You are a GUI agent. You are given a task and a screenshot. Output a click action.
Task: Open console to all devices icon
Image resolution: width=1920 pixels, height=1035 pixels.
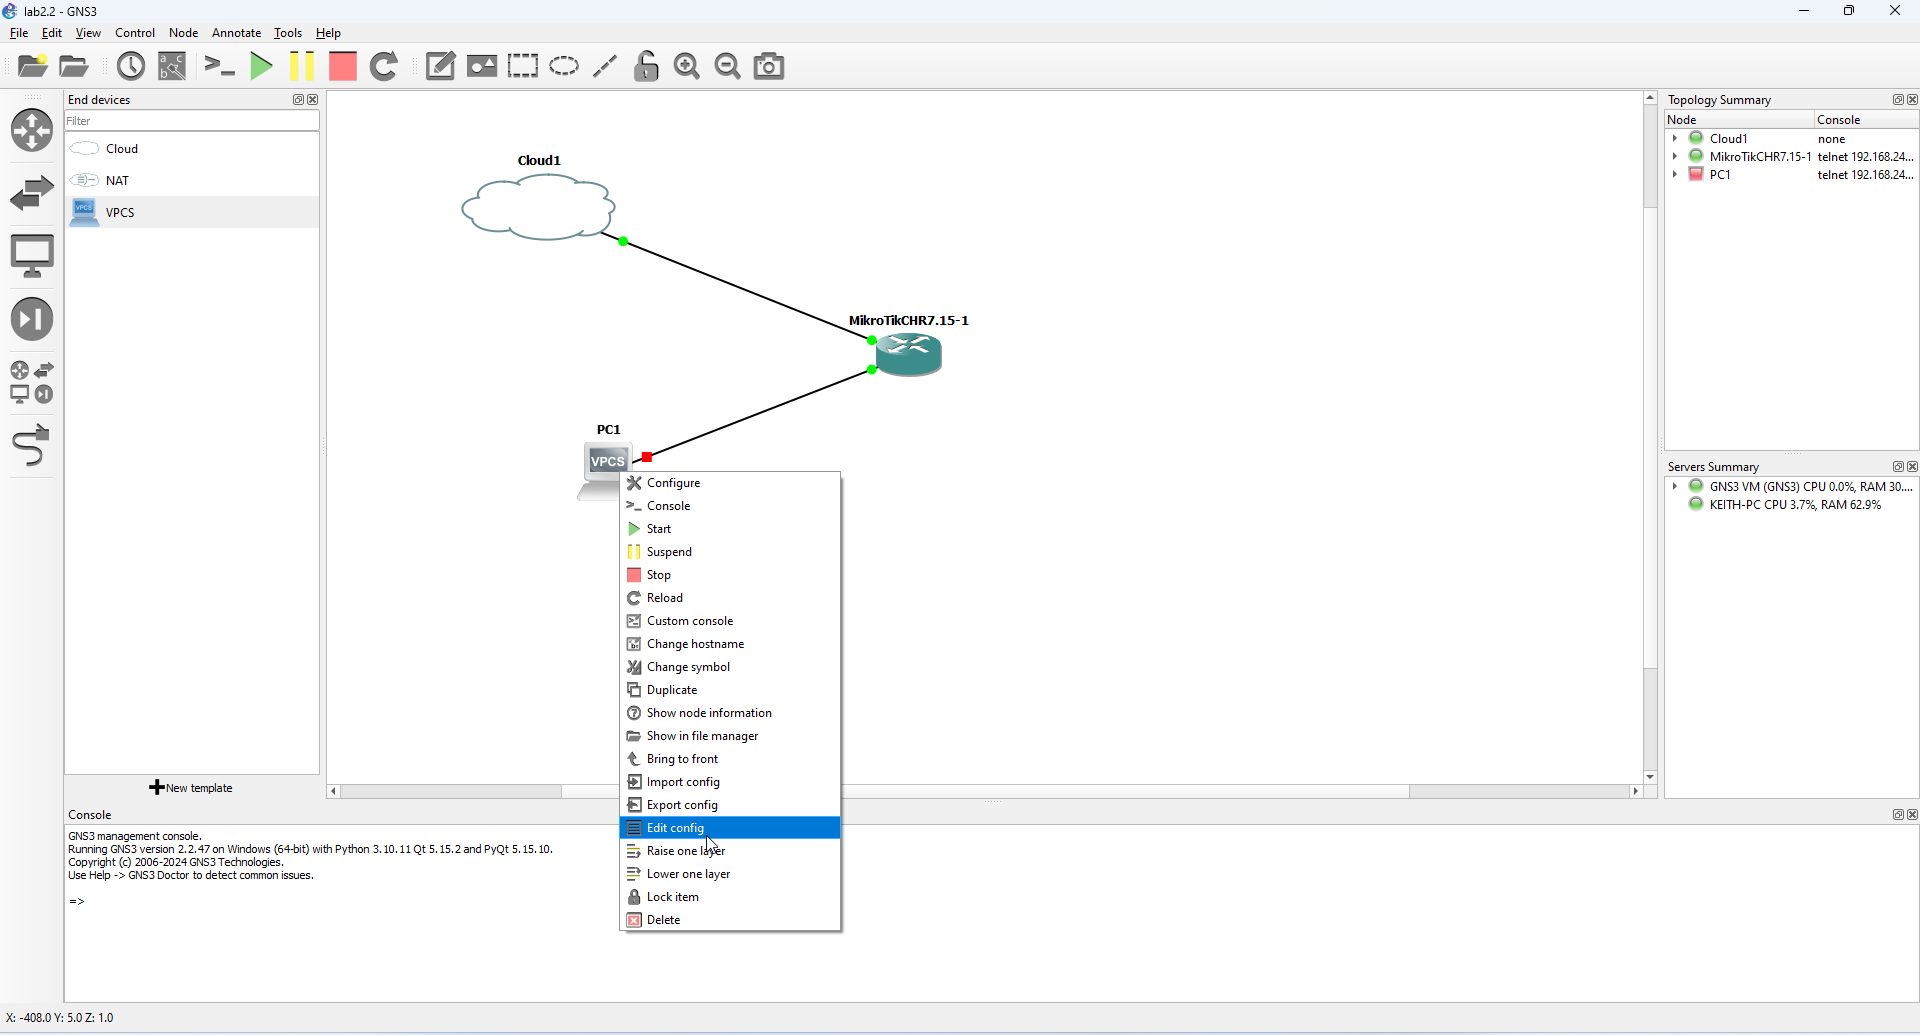click(x=219, y=66)
